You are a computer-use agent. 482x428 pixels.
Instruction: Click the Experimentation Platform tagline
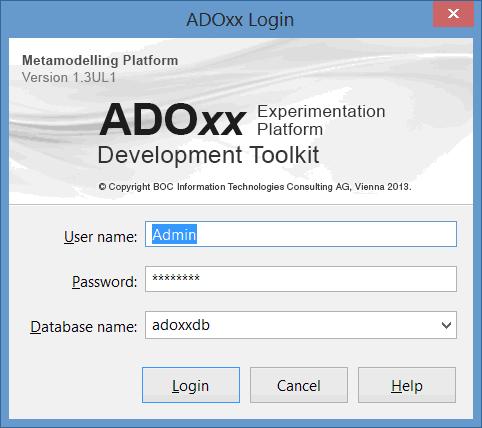pos(321,120)
